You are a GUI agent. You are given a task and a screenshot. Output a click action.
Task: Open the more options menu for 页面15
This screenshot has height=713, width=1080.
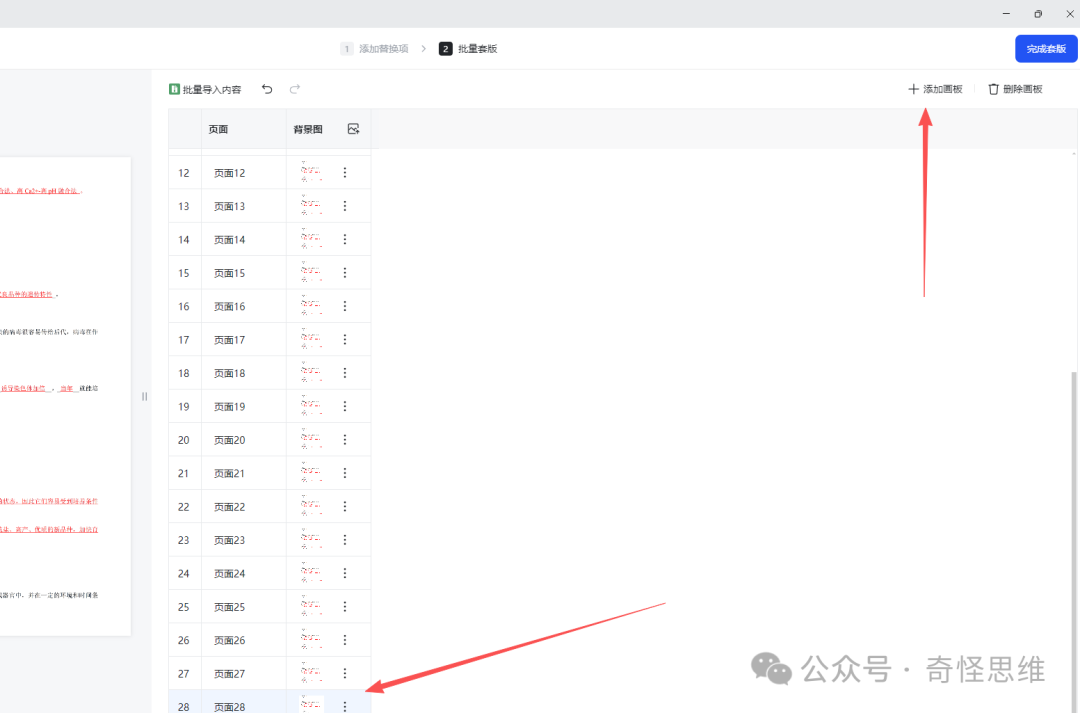[x=345, y=273]
